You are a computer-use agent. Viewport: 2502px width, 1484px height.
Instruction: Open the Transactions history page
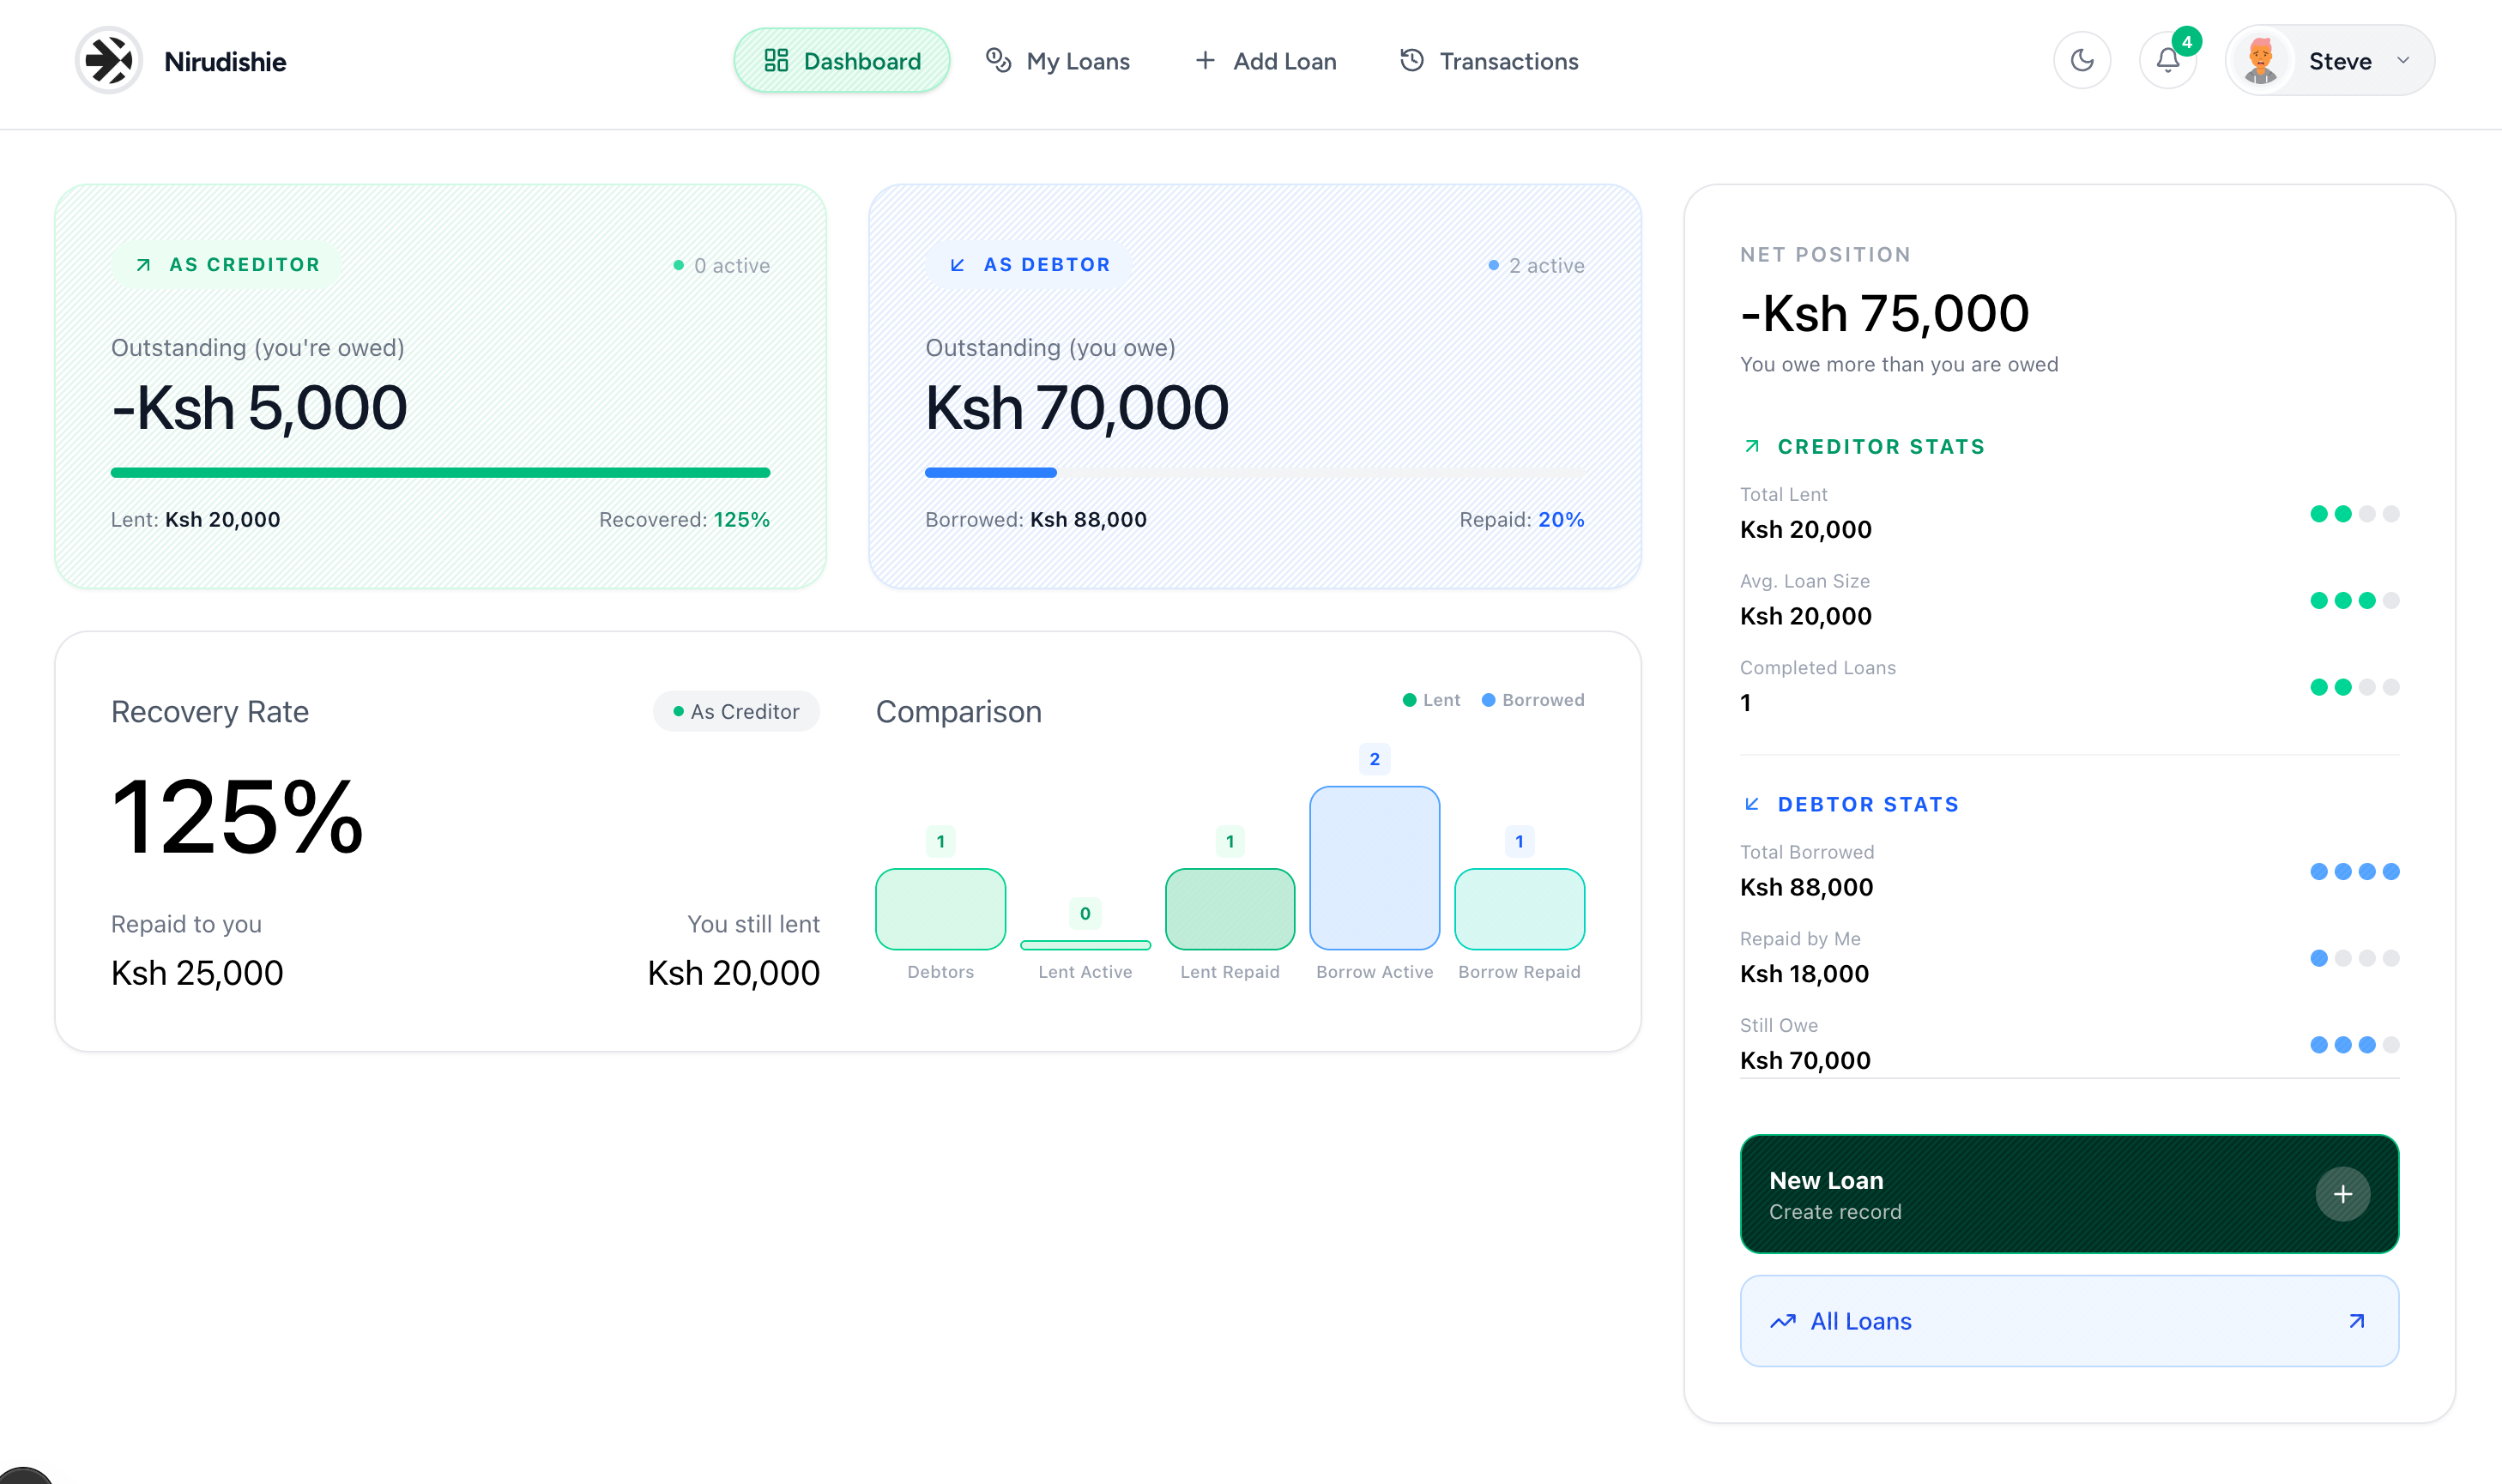click(1488, 61)
